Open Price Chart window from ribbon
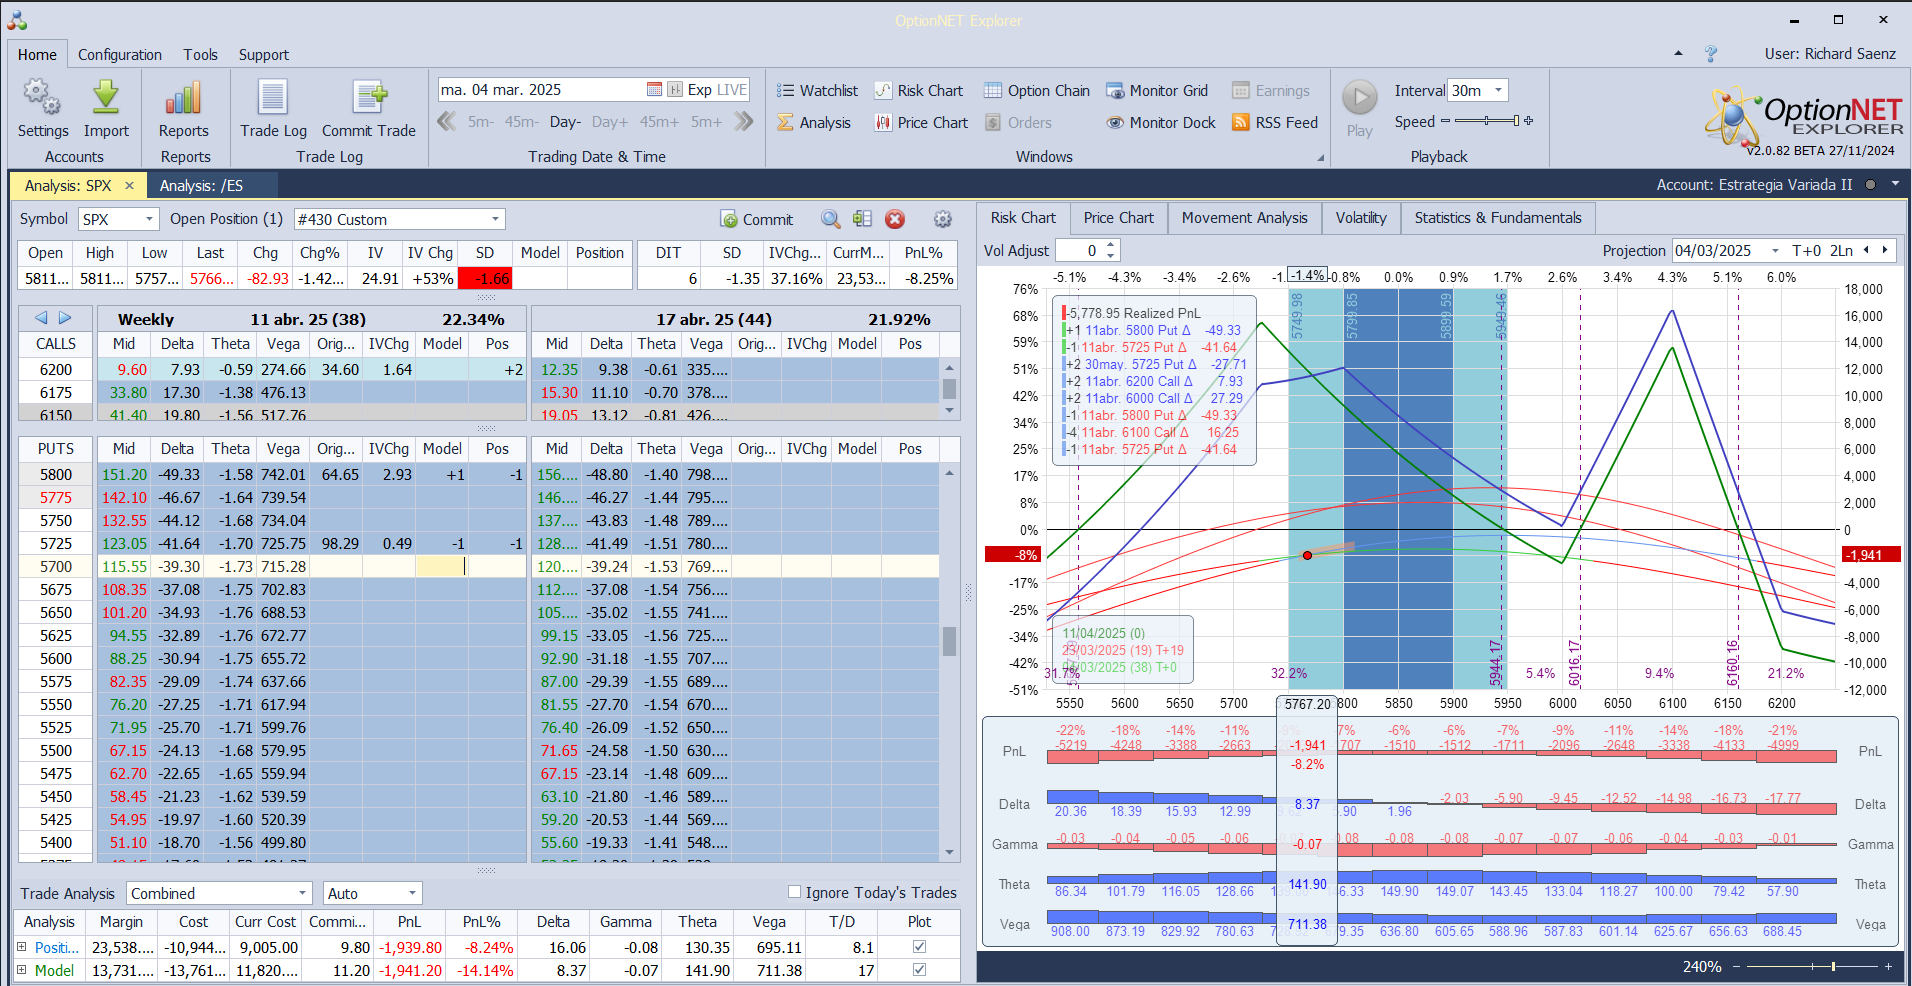Screen dimensions: 1912x986 [921, 122]
